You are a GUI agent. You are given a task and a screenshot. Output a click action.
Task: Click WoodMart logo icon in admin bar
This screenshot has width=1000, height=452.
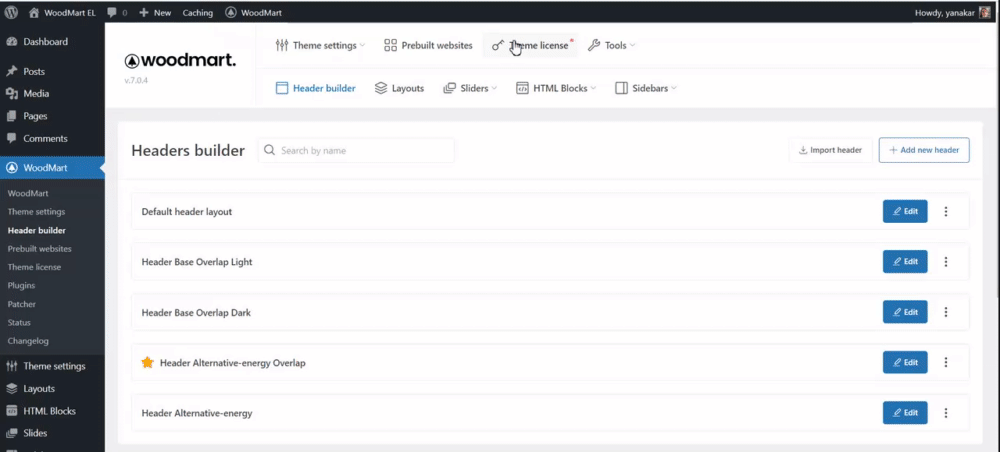pos(230,13)
